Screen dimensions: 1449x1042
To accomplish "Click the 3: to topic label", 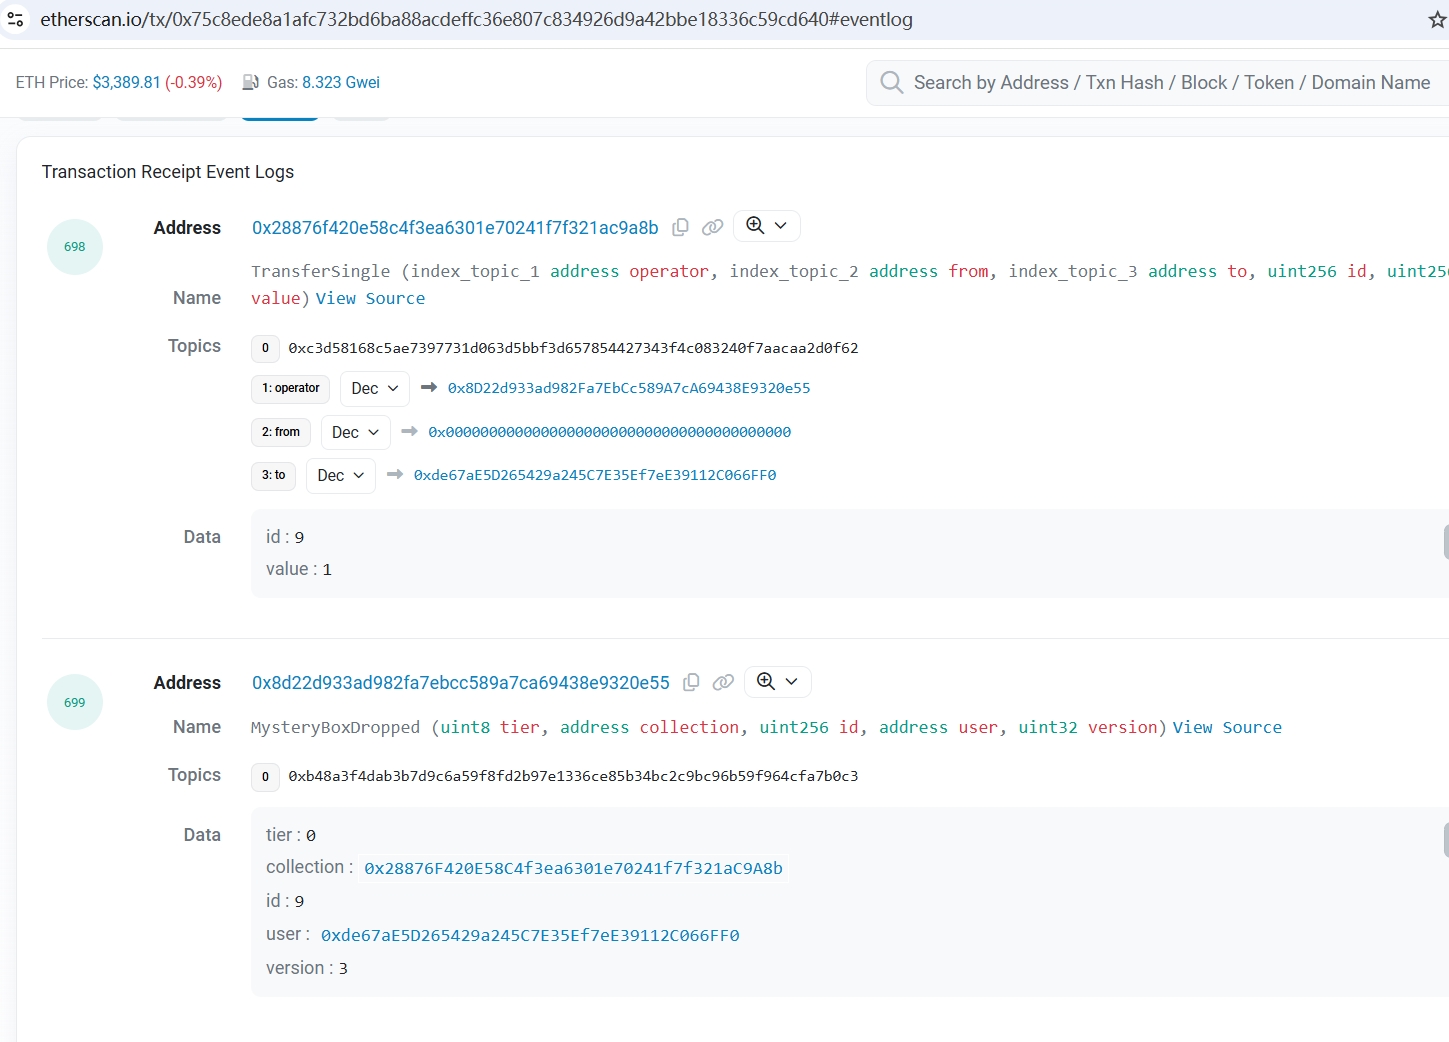I will click(x=273, y=475).
